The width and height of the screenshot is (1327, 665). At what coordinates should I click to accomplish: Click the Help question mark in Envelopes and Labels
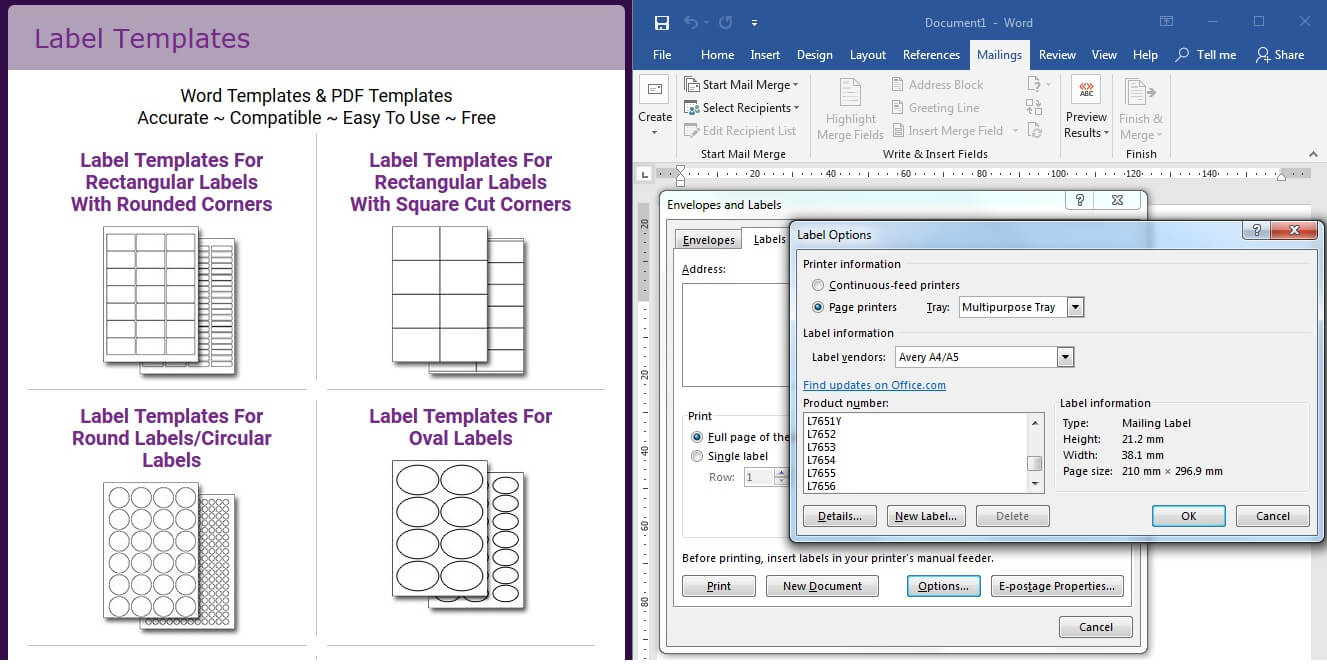click(1080, 201)
